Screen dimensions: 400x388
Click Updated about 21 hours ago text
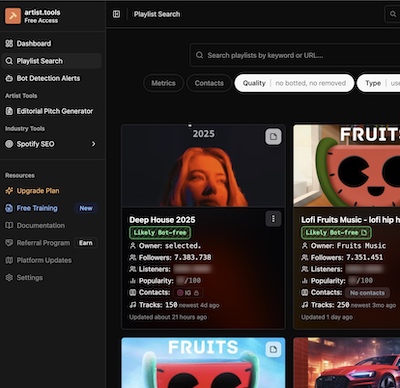click(168, 317)
